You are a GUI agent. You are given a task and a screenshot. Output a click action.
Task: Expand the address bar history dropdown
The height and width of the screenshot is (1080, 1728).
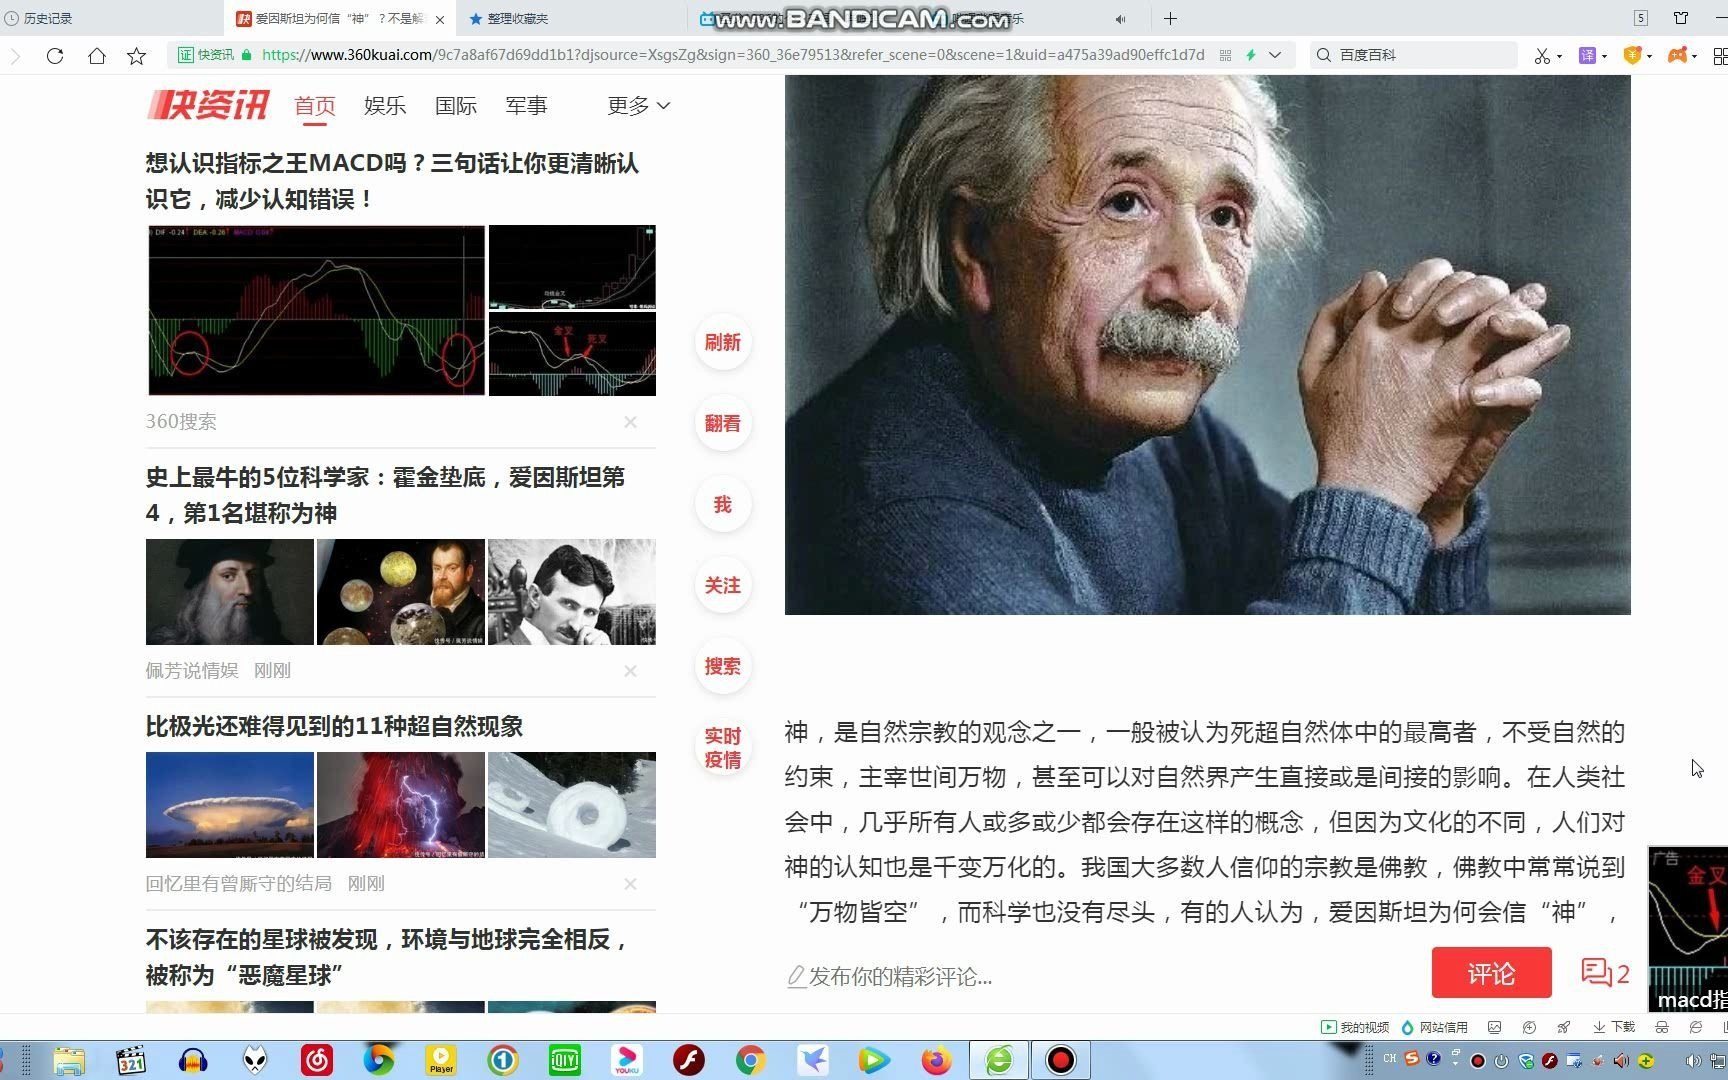[1275, 55]
